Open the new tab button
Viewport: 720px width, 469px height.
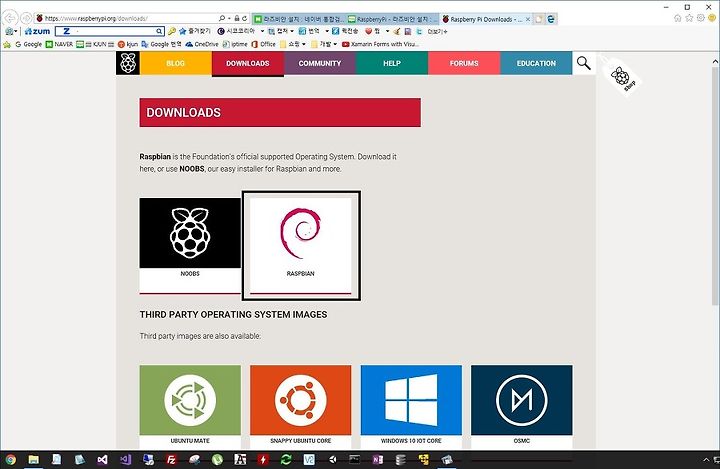[539, 19]
